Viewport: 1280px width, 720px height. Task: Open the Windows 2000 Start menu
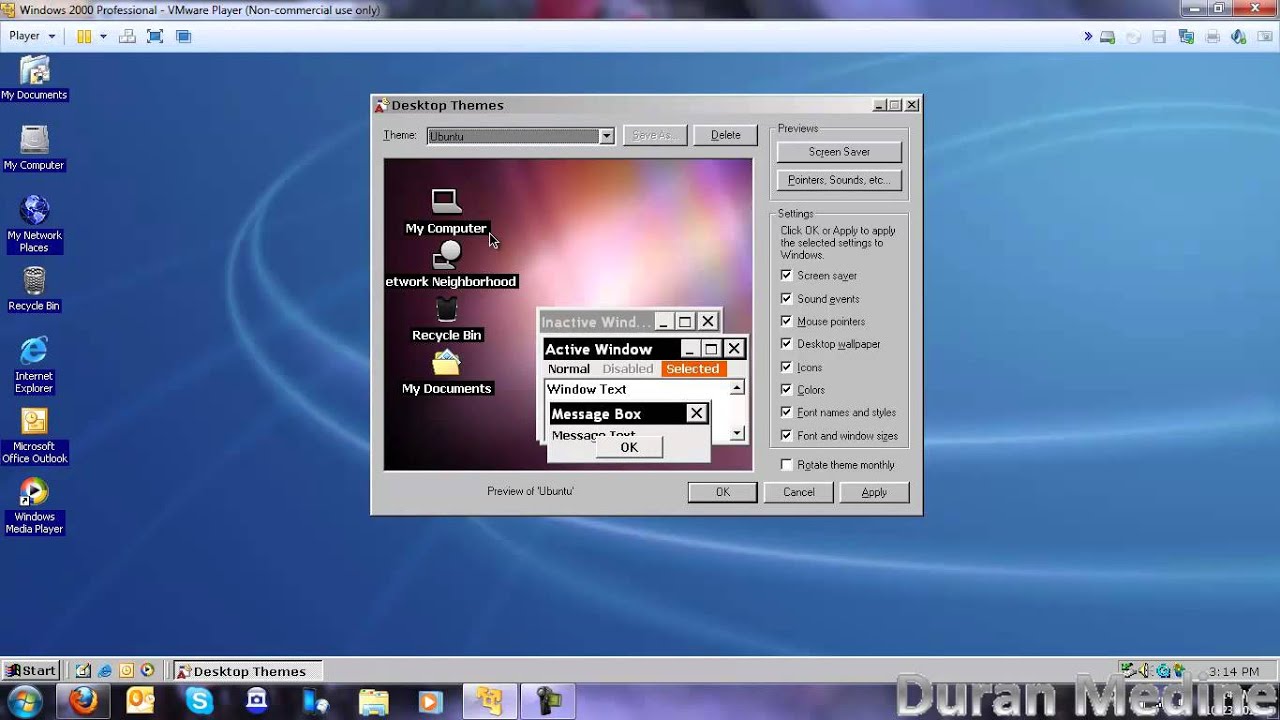(30, 671)
